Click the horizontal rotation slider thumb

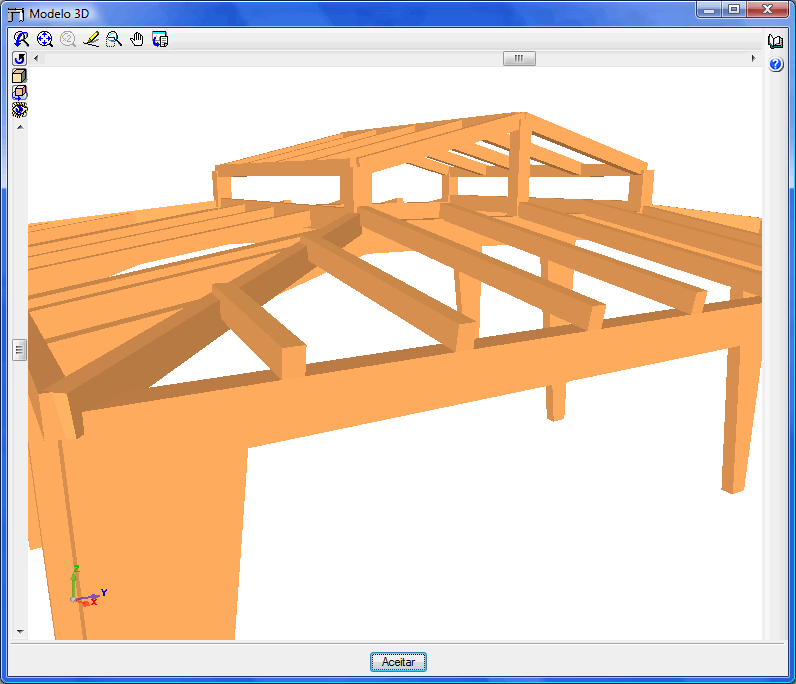tap(519, 58)
